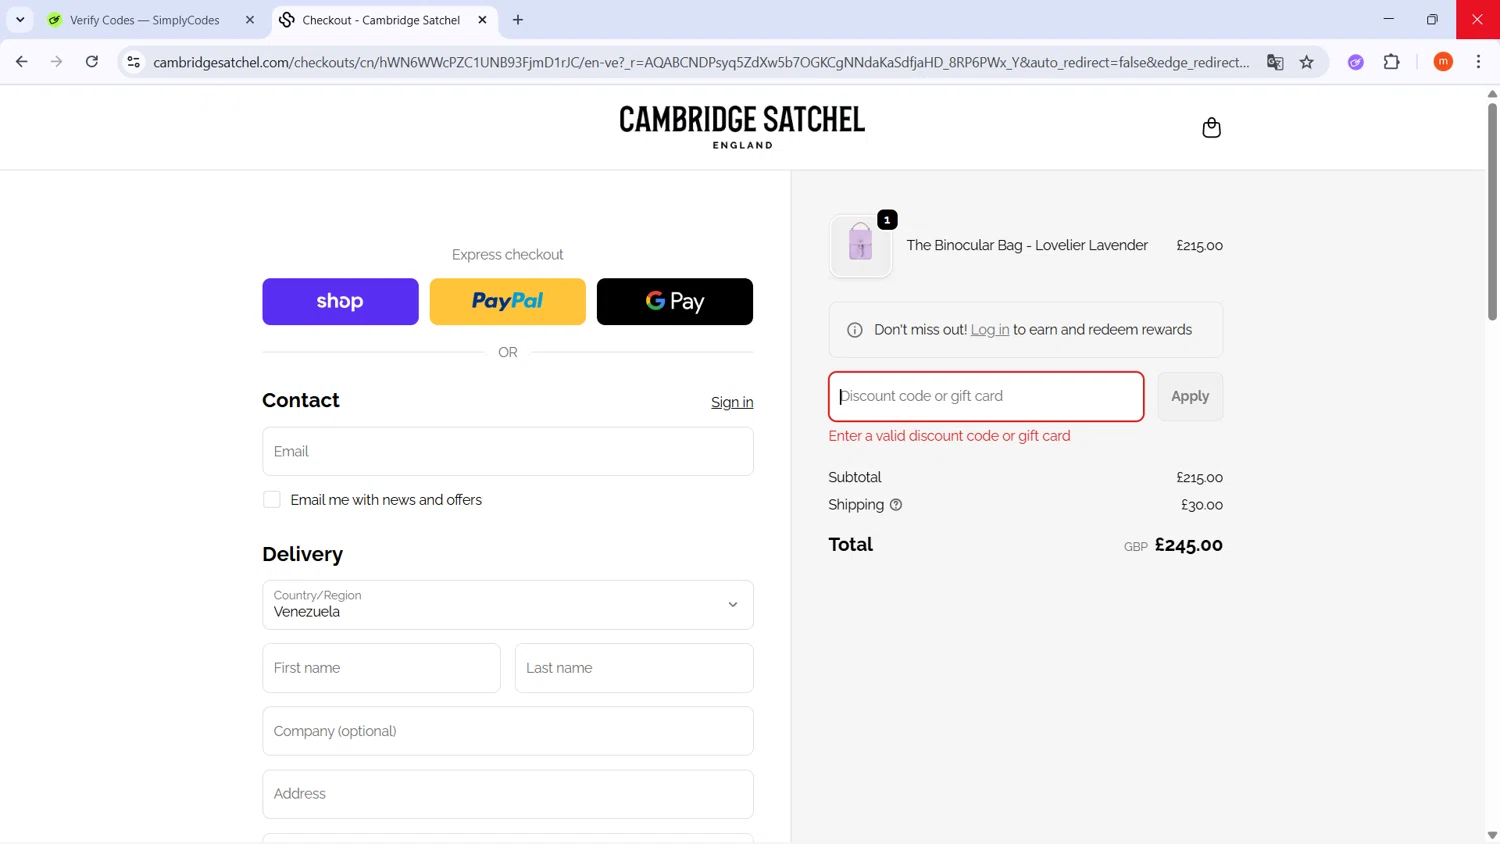Click the scrollbar up arrow
Image resolution: width=1500 pixels, height=844 pixels.
click(x=1492, y=93)
